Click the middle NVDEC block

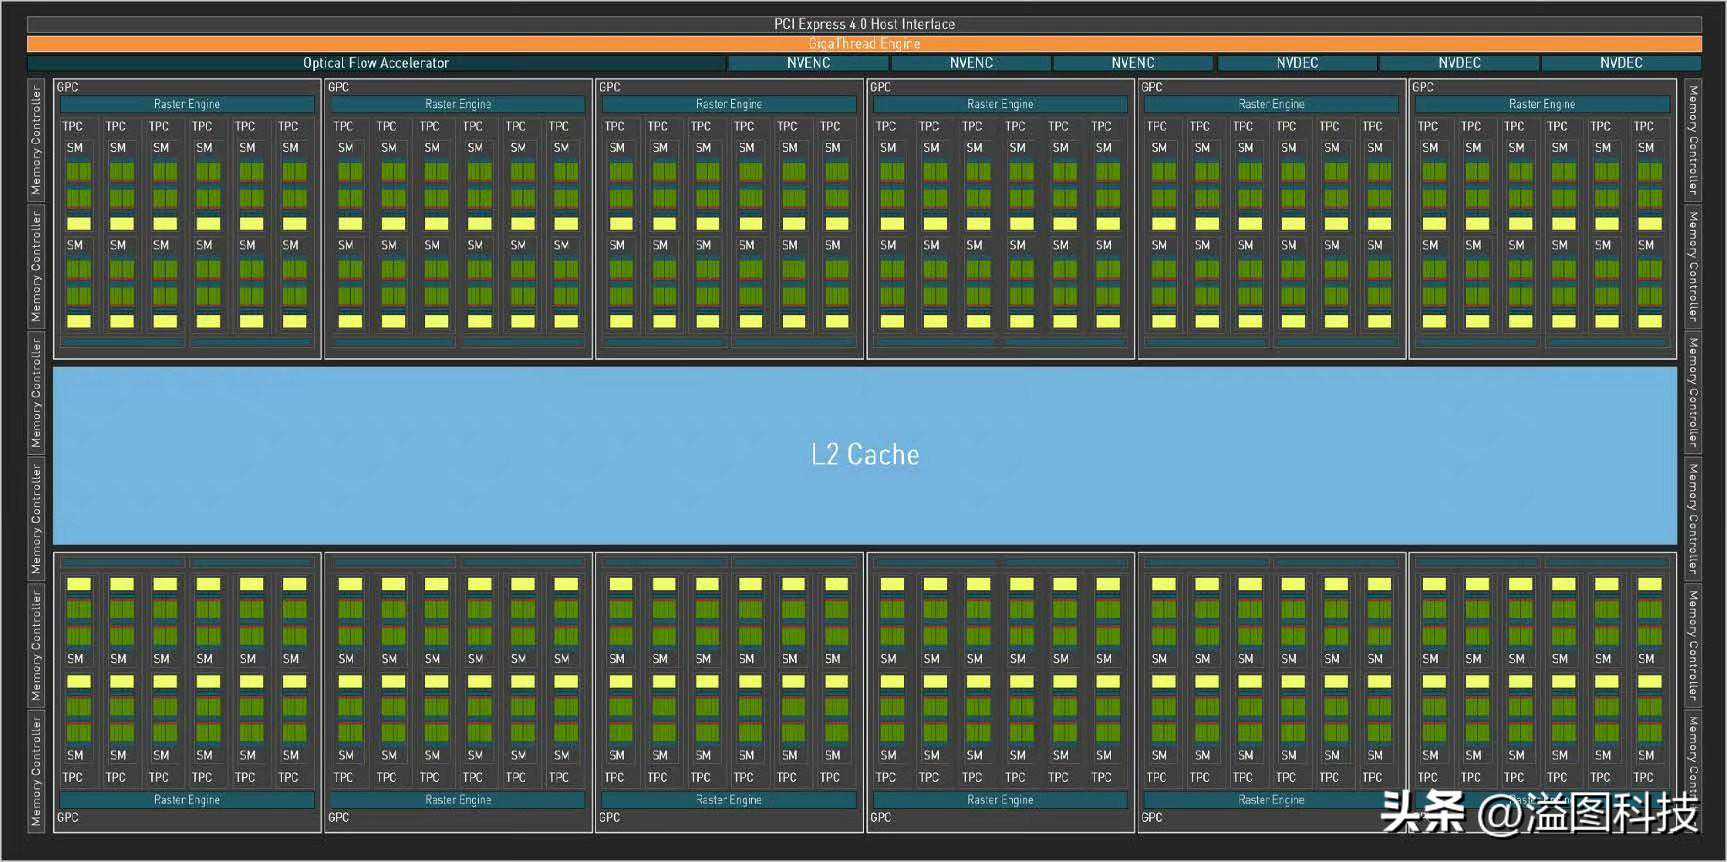(1459, 63)
